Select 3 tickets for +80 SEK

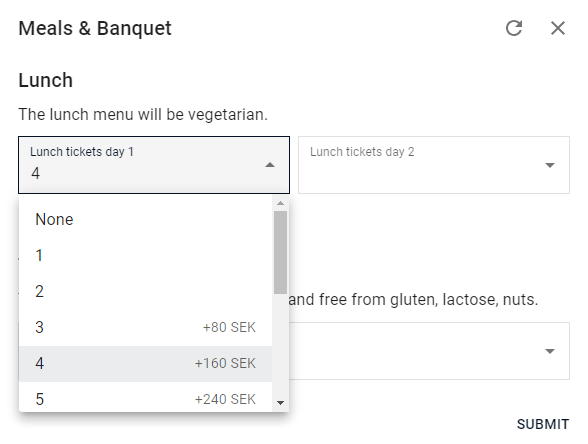pos(146,327)
